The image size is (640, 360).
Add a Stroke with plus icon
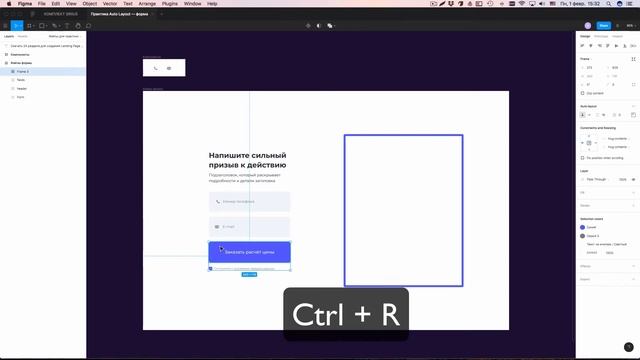click(x=633, y=206)
